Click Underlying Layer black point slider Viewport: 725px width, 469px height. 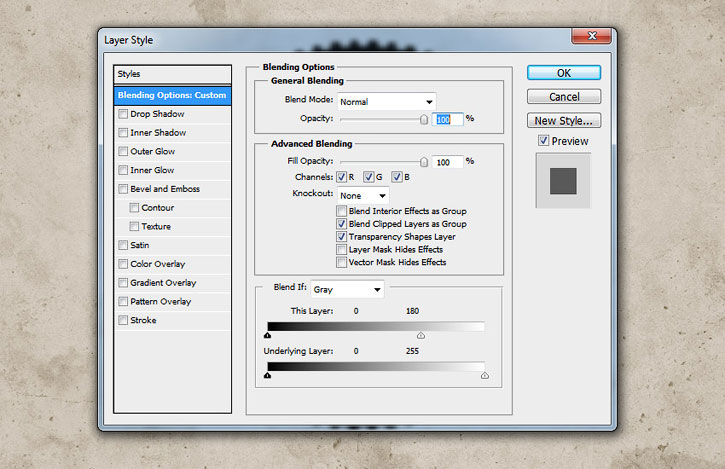tap(267, 375)
